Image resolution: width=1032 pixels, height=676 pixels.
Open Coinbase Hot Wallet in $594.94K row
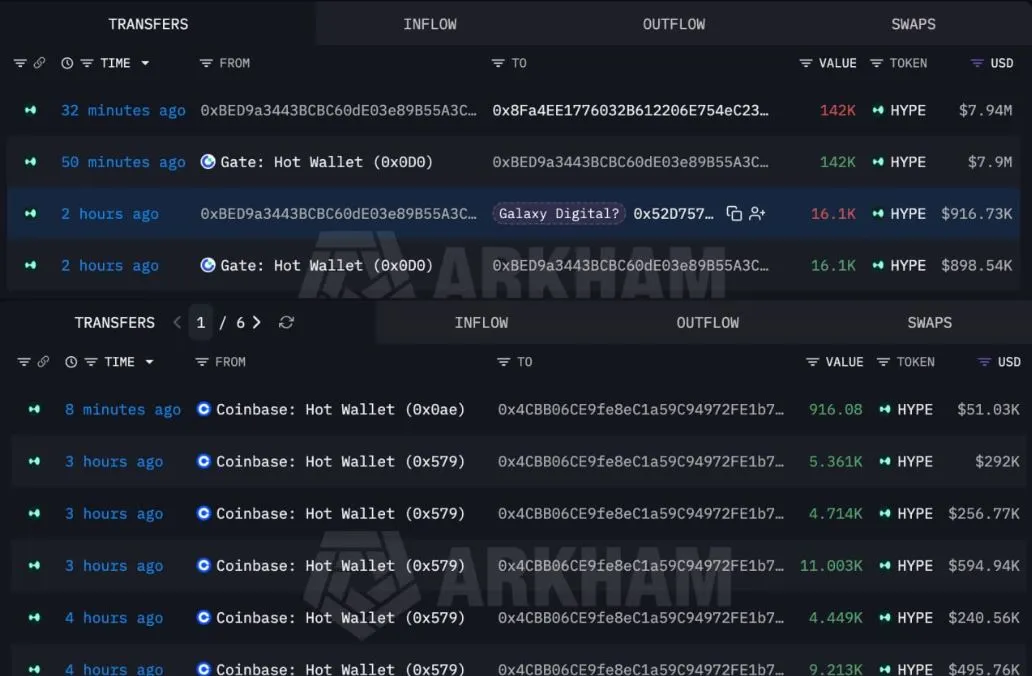coord(340,565)
